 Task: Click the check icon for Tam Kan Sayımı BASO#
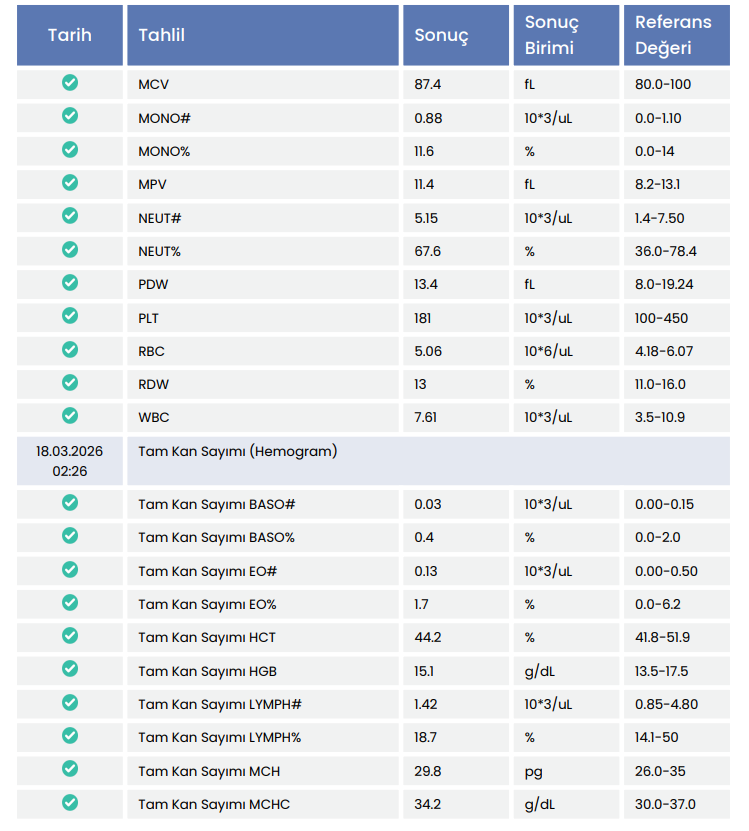point(70,503)
